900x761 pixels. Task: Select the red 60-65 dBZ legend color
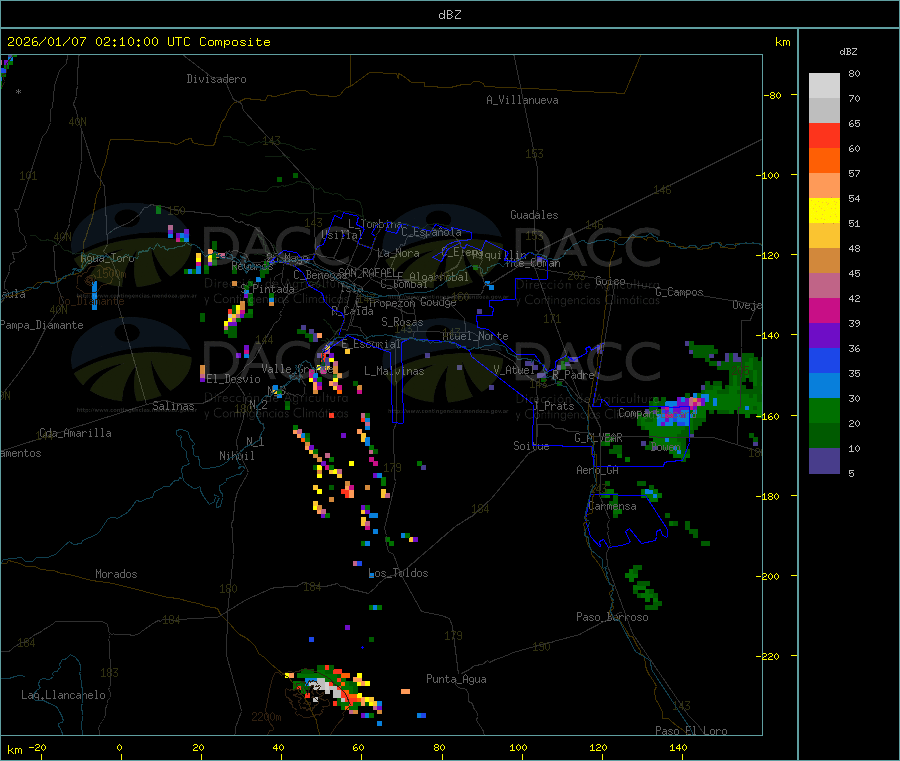(x=824, y=135)
